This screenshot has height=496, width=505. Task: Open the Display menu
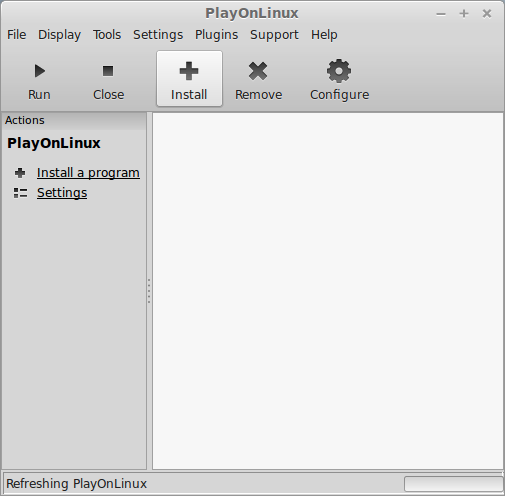point(59,35)
